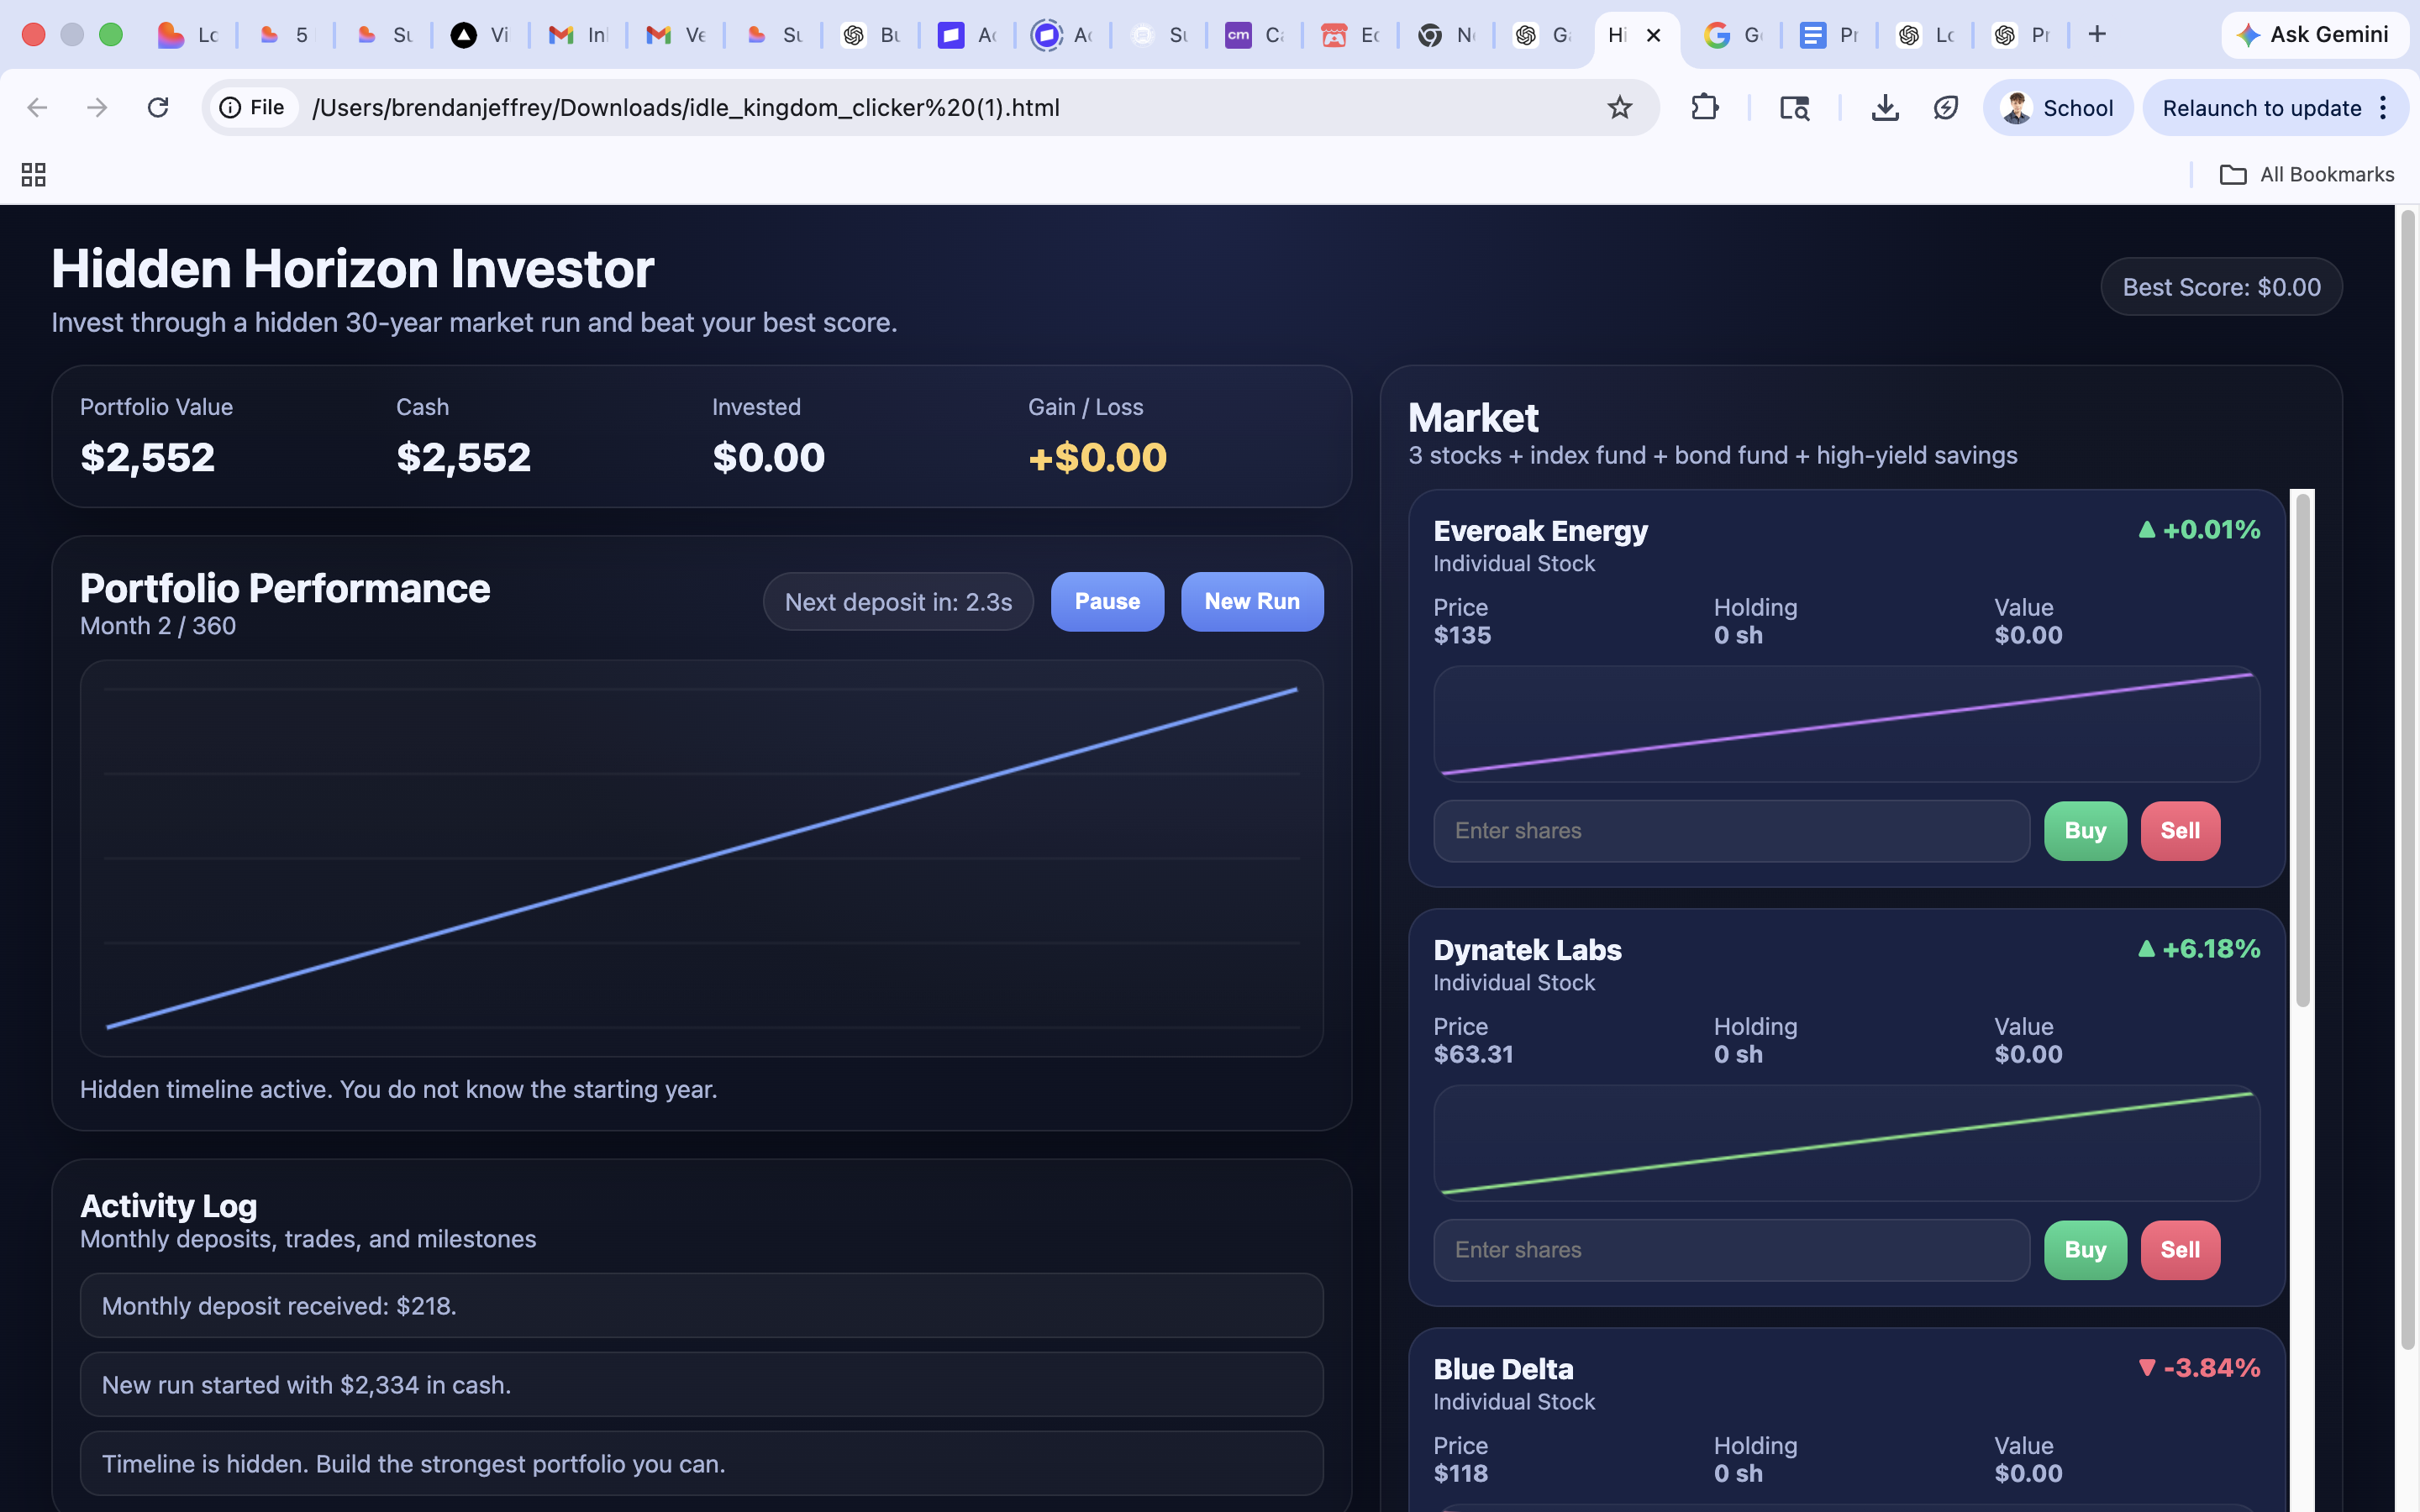Switch to the Gmail Inbox tab
Screen dimensions: 2420x1512
pyautogui.click(x=578, y=35)
